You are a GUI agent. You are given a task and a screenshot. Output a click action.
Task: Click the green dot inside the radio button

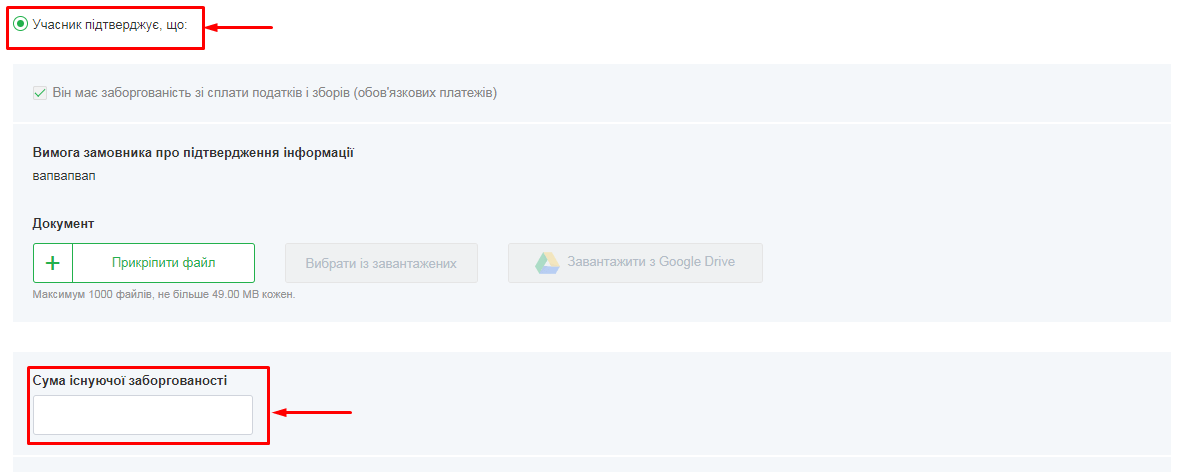click(21, 24)
